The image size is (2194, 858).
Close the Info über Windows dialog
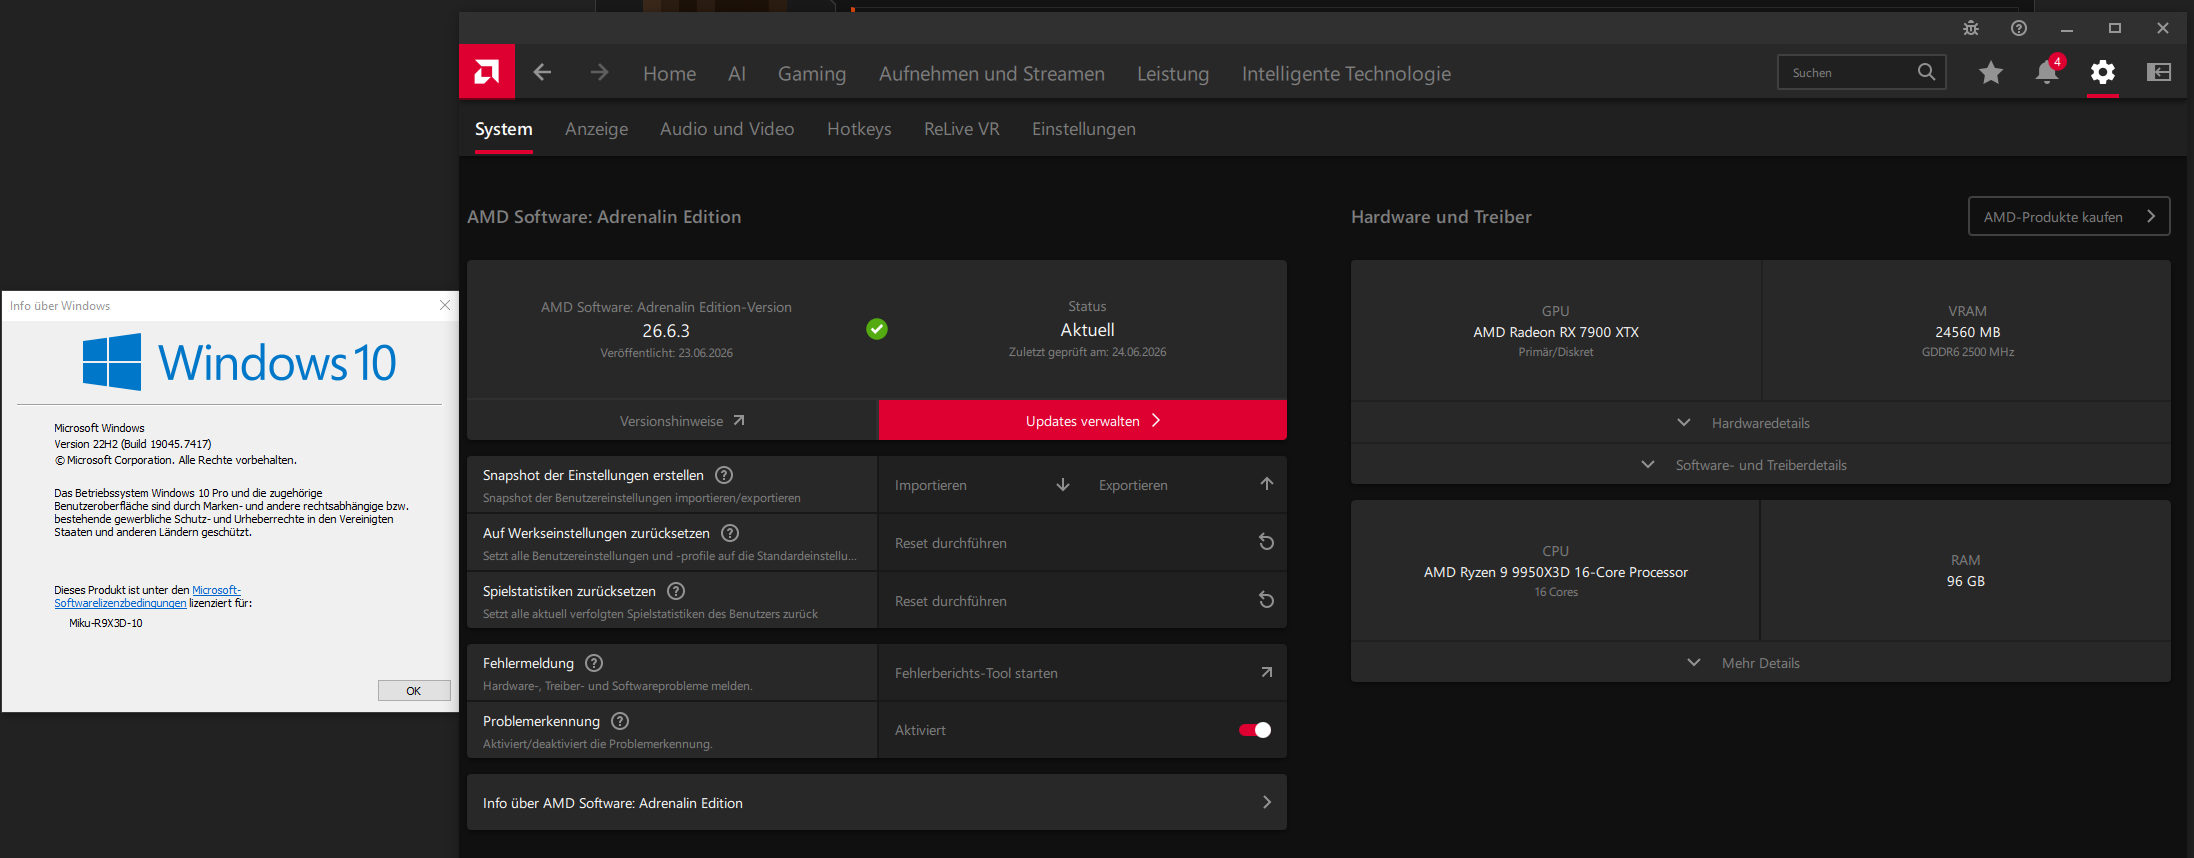[x=445, y=305]
